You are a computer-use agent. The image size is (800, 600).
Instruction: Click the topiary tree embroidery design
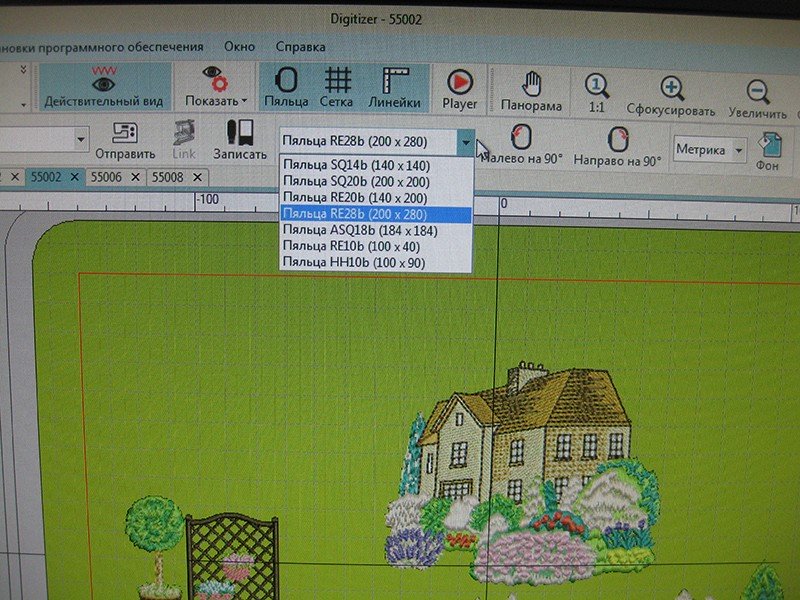click(155, 546)
